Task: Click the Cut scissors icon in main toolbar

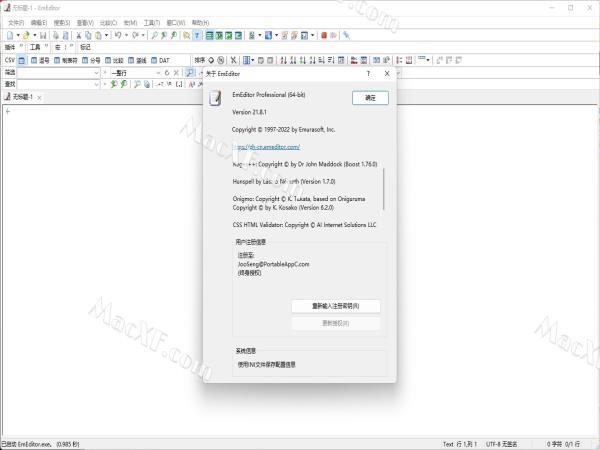Action: coord(78,35)
